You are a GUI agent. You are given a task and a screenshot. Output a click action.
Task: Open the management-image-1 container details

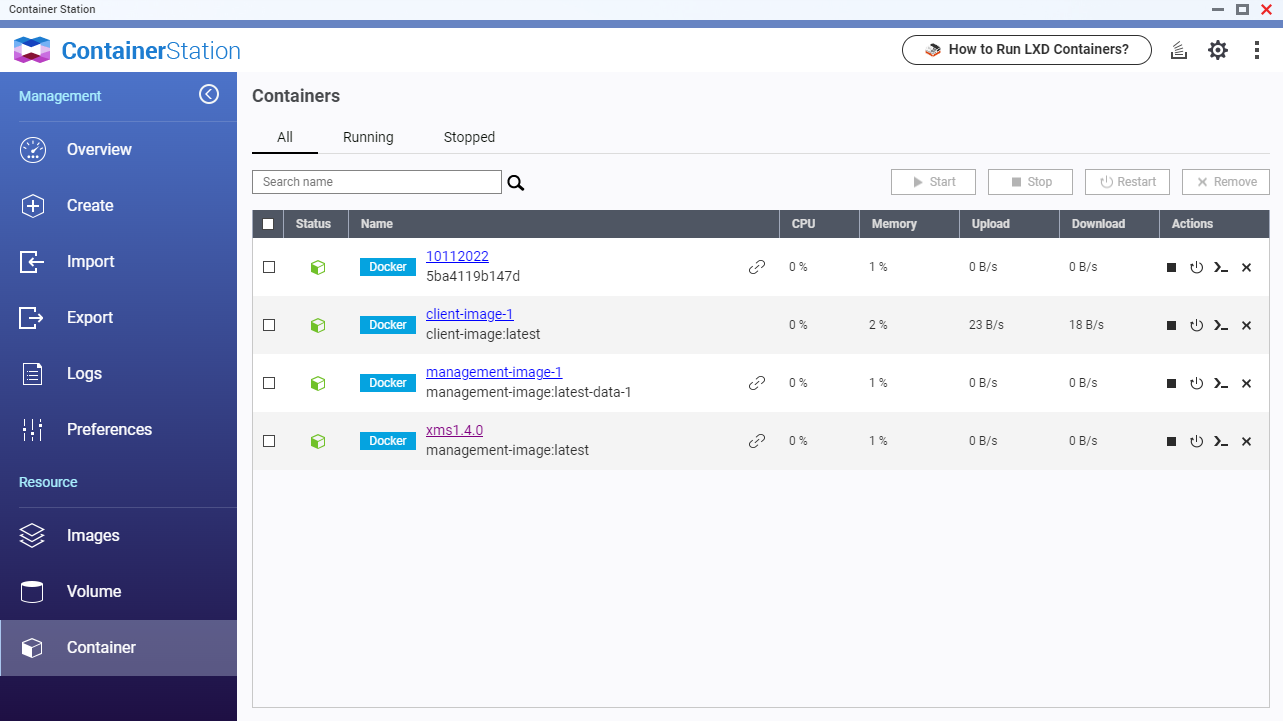(x=493, y=371)
